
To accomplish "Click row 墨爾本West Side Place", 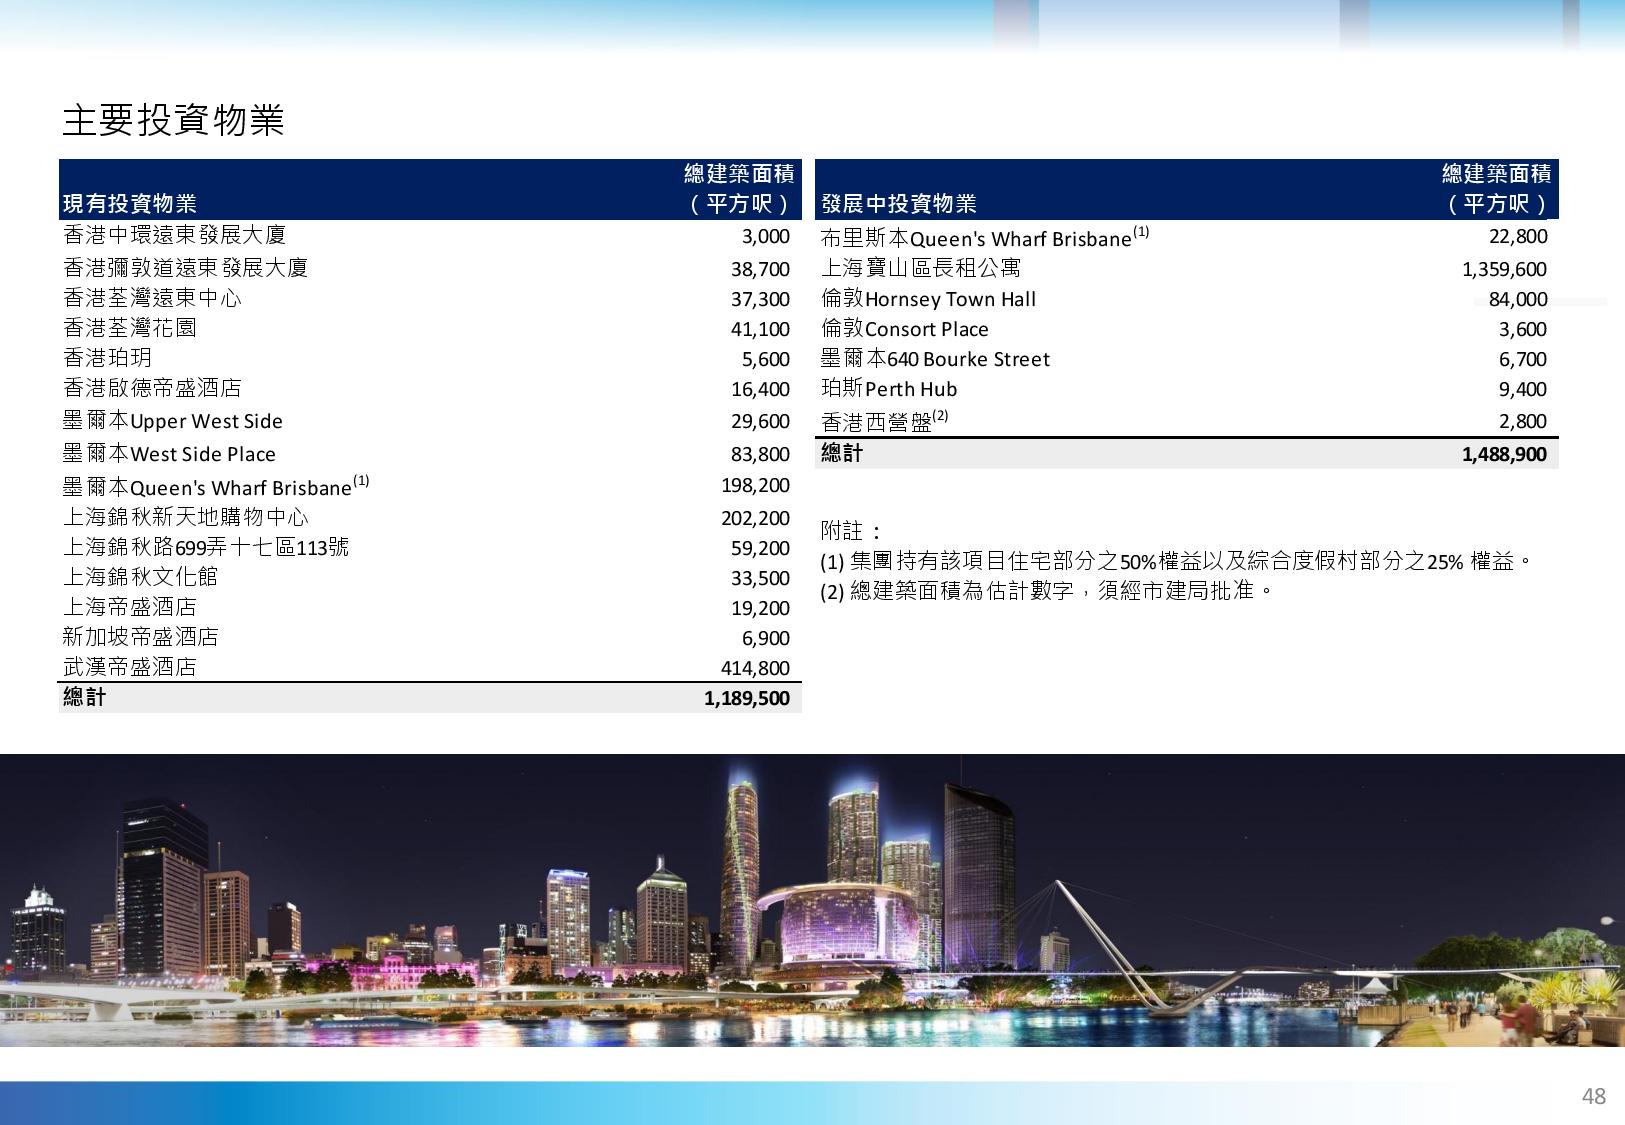I will [430, 454].
